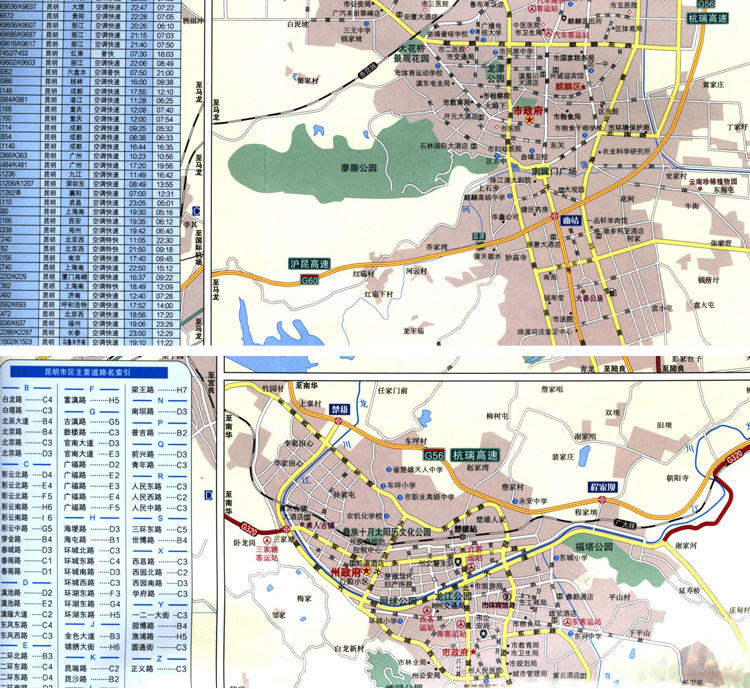Click the 深圳东 destination in timetable
Viewport: 750px width, 689px height.
tap(76, 184)
